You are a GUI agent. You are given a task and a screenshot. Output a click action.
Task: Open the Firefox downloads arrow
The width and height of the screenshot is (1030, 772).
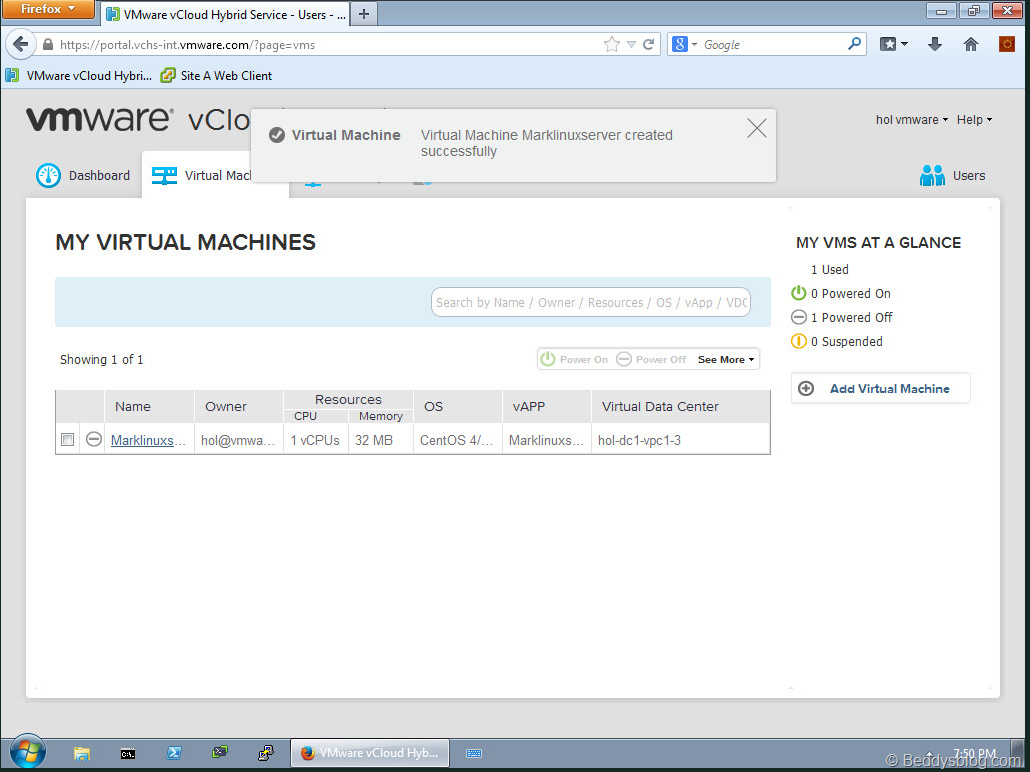coord(935,44)
